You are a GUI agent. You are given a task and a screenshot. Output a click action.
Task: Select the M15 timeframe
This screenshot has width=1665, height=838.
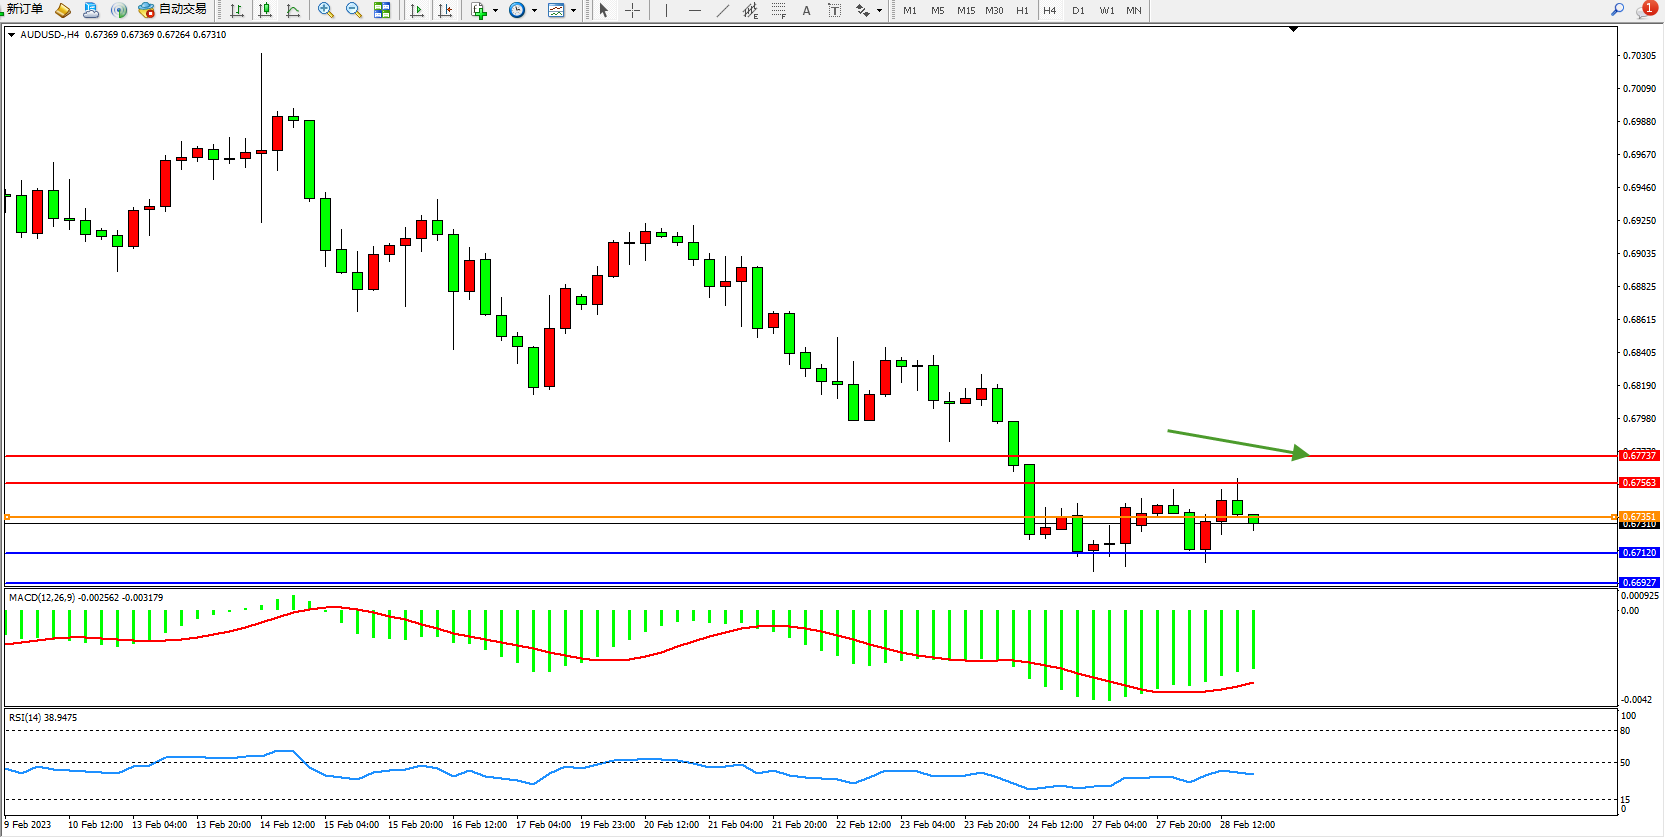click(965, 10)
